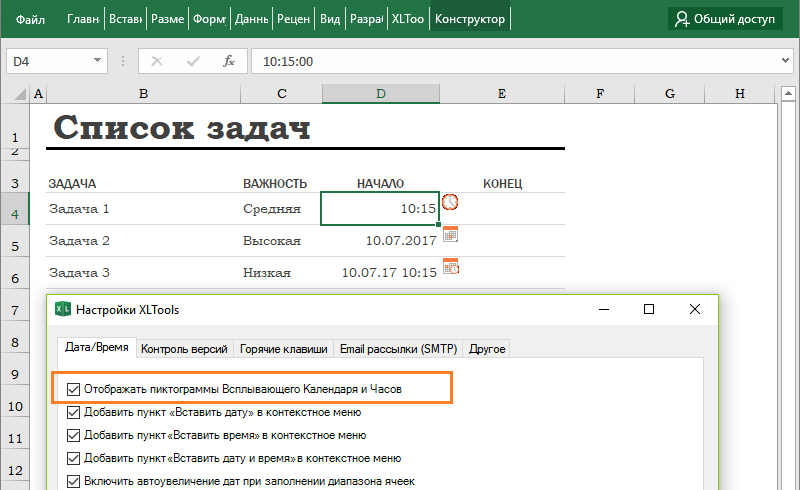Click the Средняя importance cell

[281, 208]
